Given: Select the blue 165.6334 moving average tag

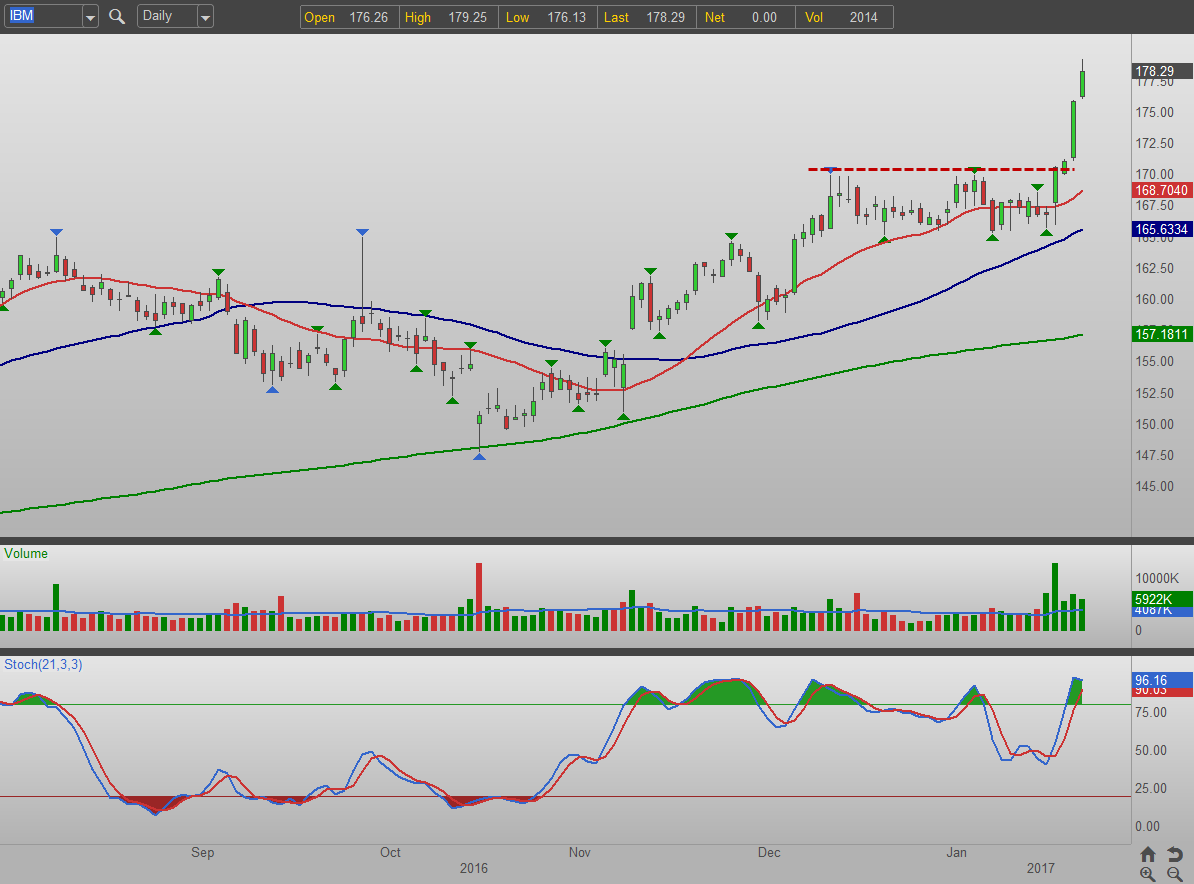Looking at the screenshot, I should [1161, 229].
